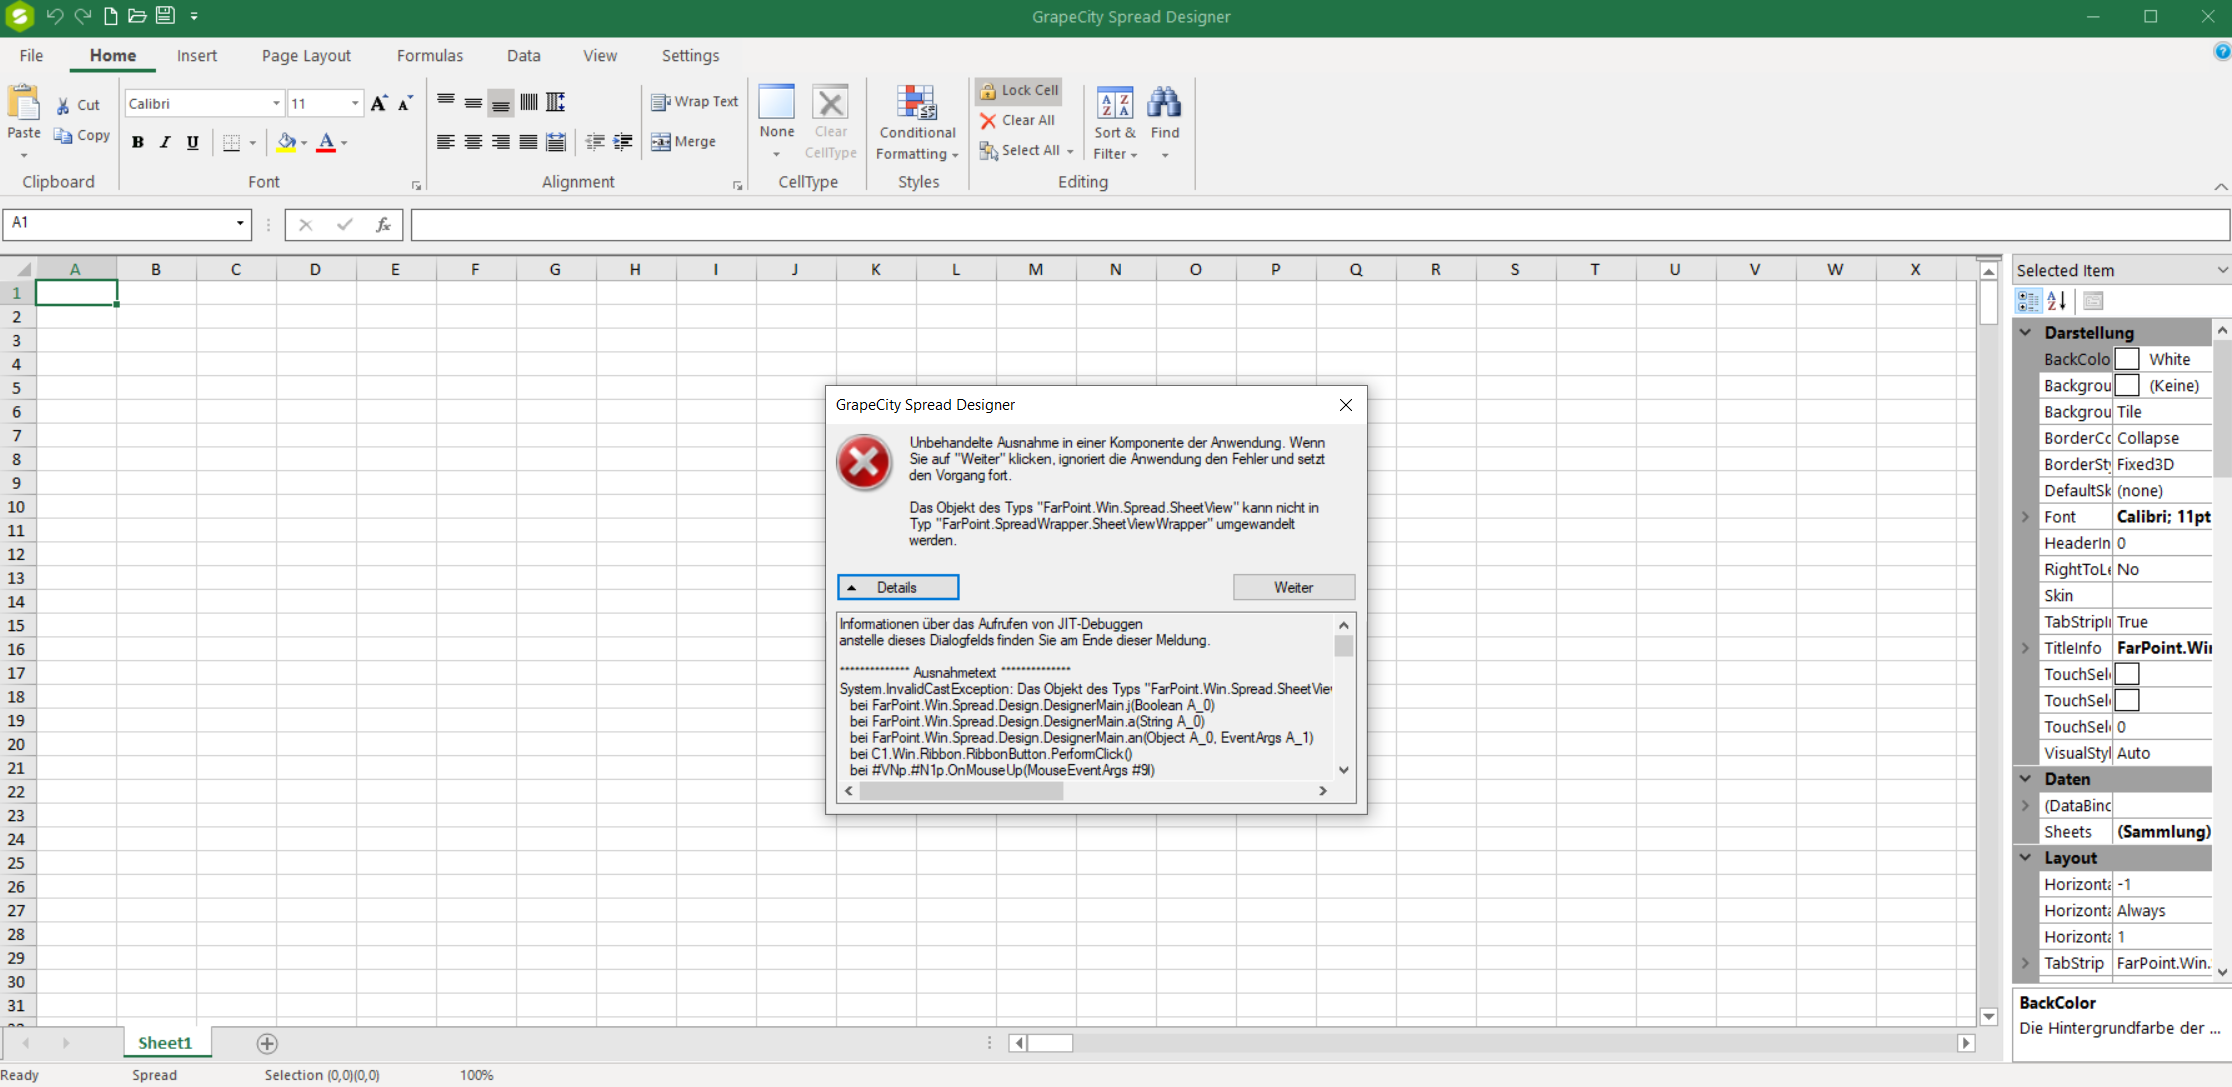This screenshot has width=2232, height=1087.
Task: Toggle the Lock Cell button
Action: click(x=1018, y=90)
